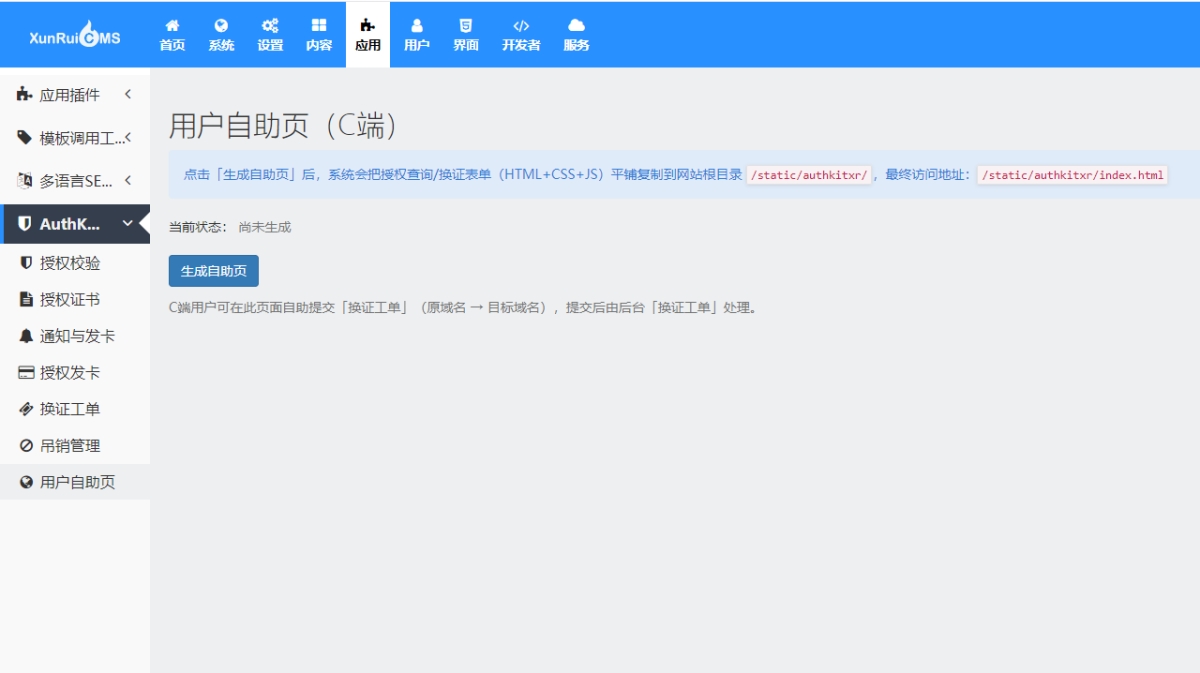Click the 开发者 code icon
The width and height of the screenshot is (1200, 673).
click(521, 25)
